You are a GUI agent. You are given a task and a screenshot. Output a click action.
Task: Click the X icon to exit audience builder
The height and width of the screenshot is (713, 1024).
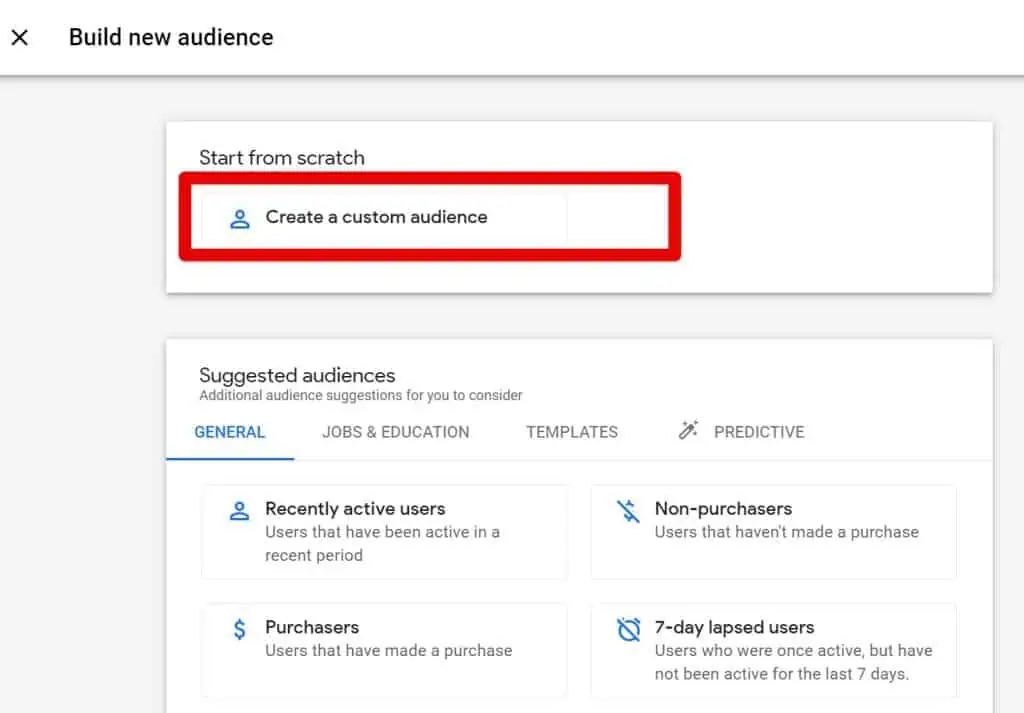click(x=19, y=37)
